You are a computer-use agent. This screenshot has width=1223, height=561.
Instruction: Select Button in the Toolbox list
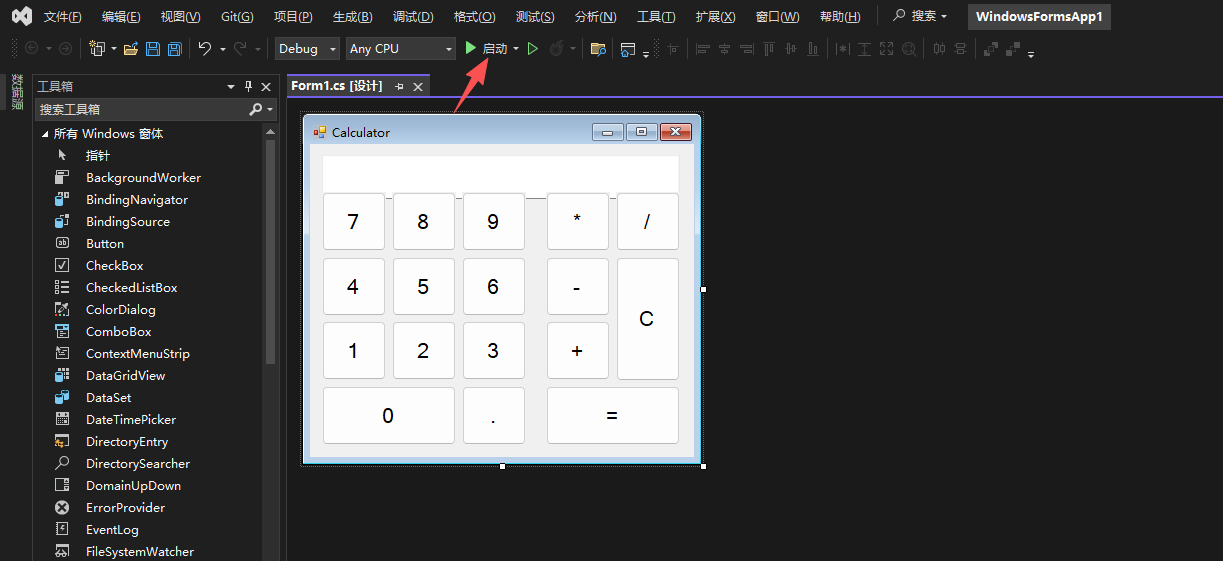(105, 243)
